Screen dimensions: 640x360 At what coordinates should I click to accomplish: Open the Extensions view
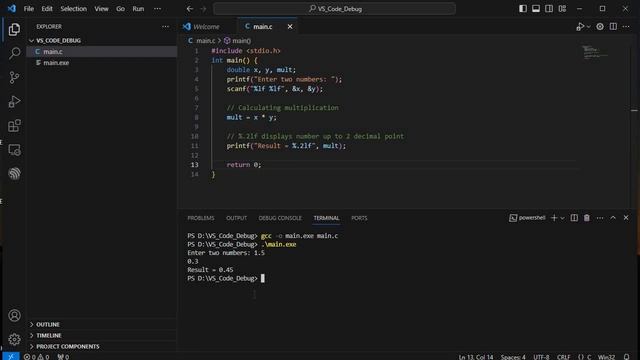14,126
